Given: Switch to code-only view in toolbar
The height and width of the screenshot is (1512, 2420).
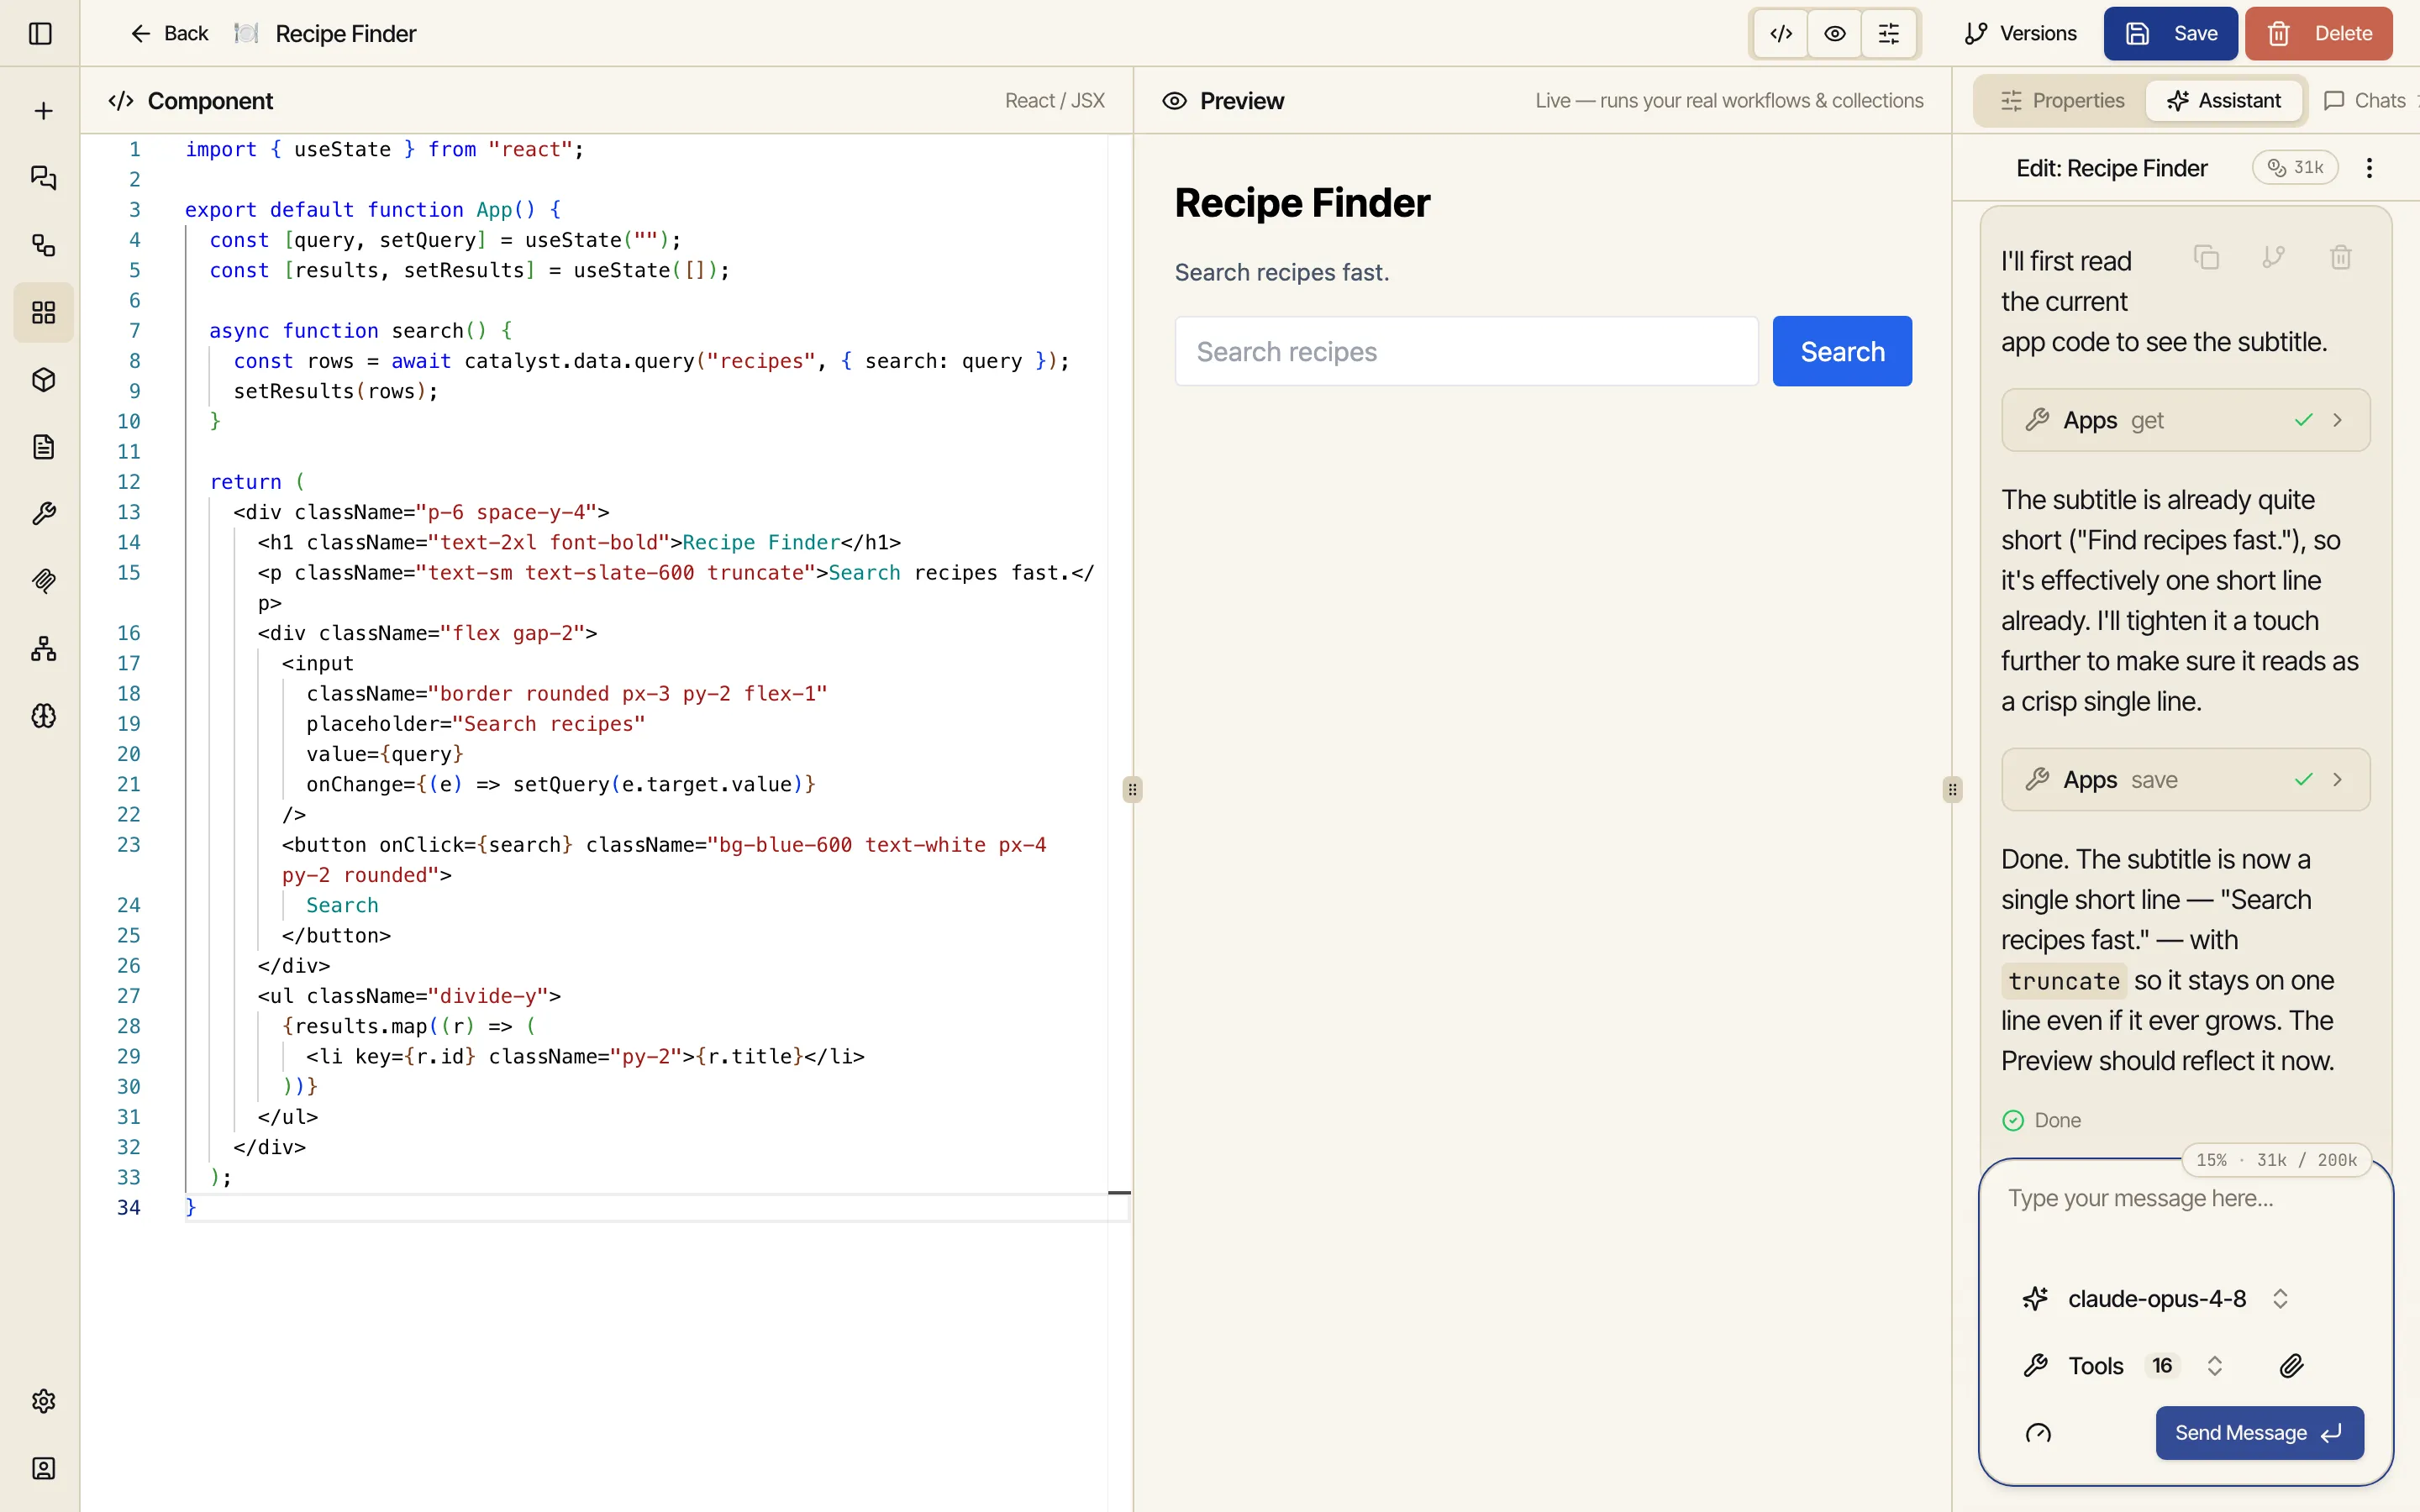Looking at the screenshot, I should (1780, 33).
